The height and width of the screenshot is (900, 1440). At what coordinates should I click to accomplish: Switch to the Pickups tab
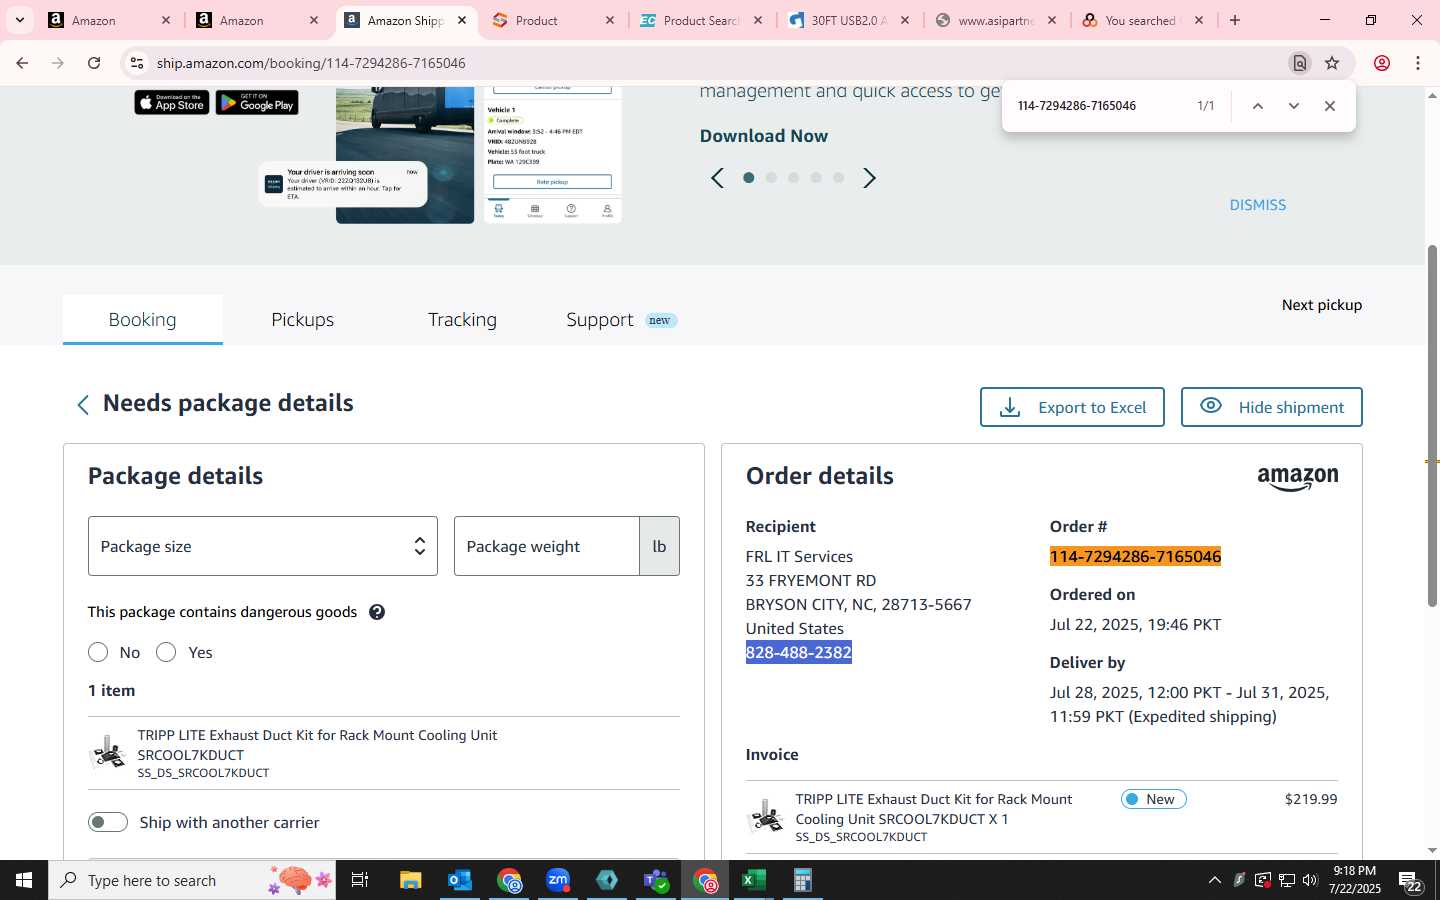click(x=303, y=320)
